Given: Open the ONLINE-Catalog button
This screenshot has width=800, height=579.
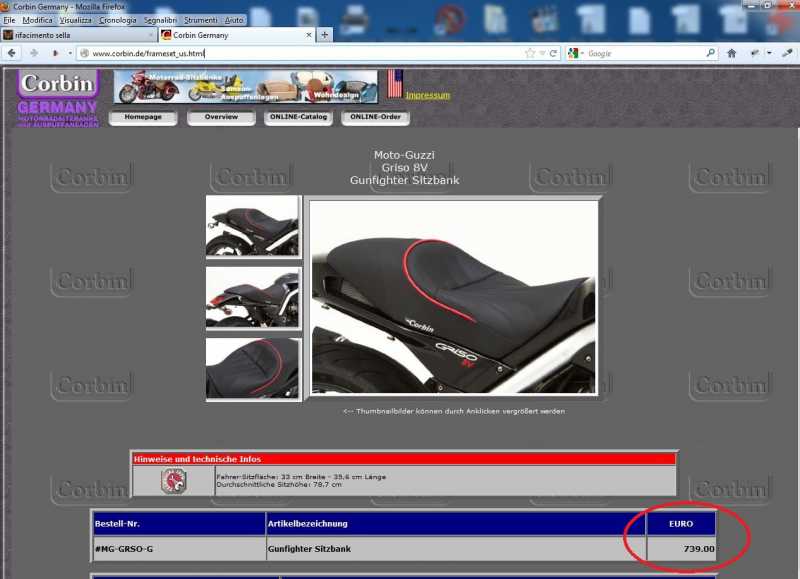Looking at the screenshot, I should coord(298,117).
